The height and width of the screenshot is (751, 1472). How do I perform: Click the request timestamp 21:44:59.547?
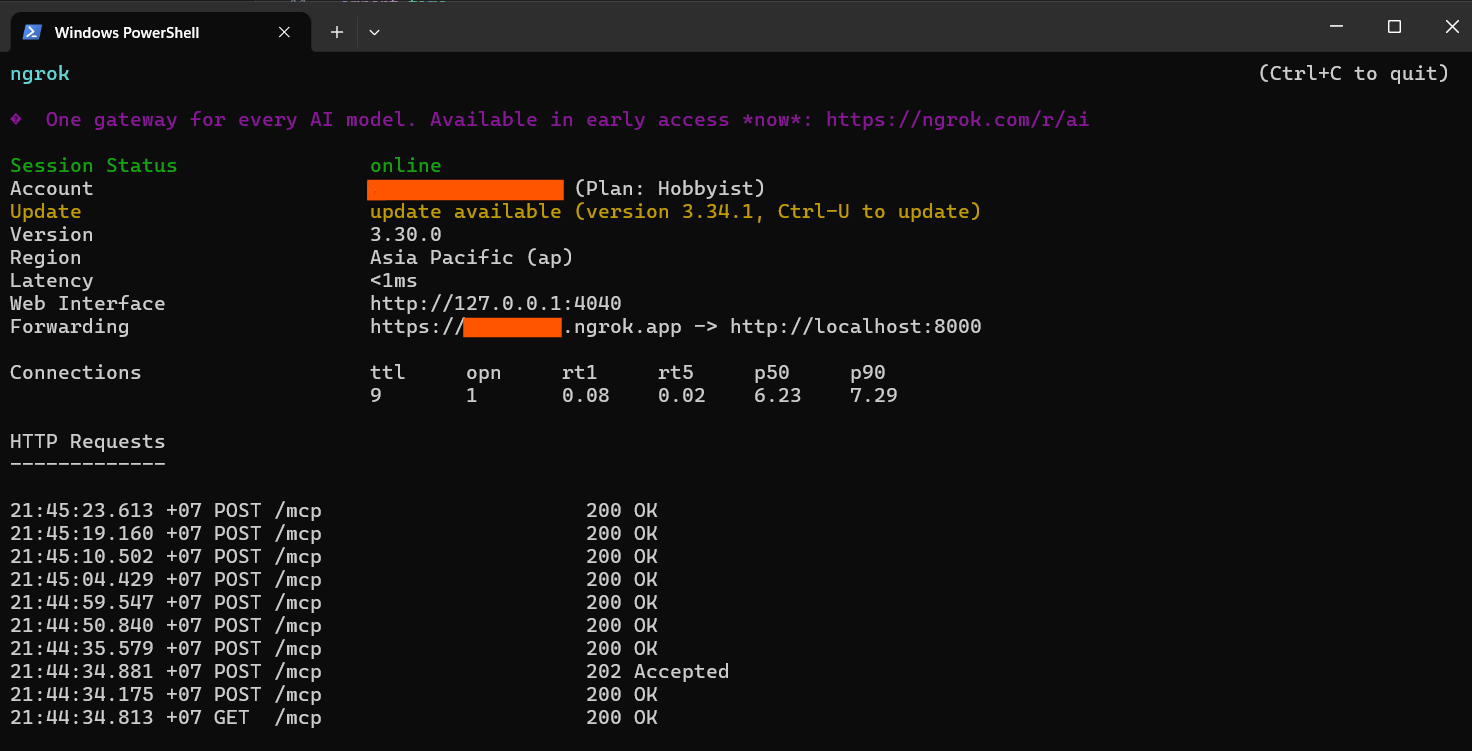click(x=82, y=603)
